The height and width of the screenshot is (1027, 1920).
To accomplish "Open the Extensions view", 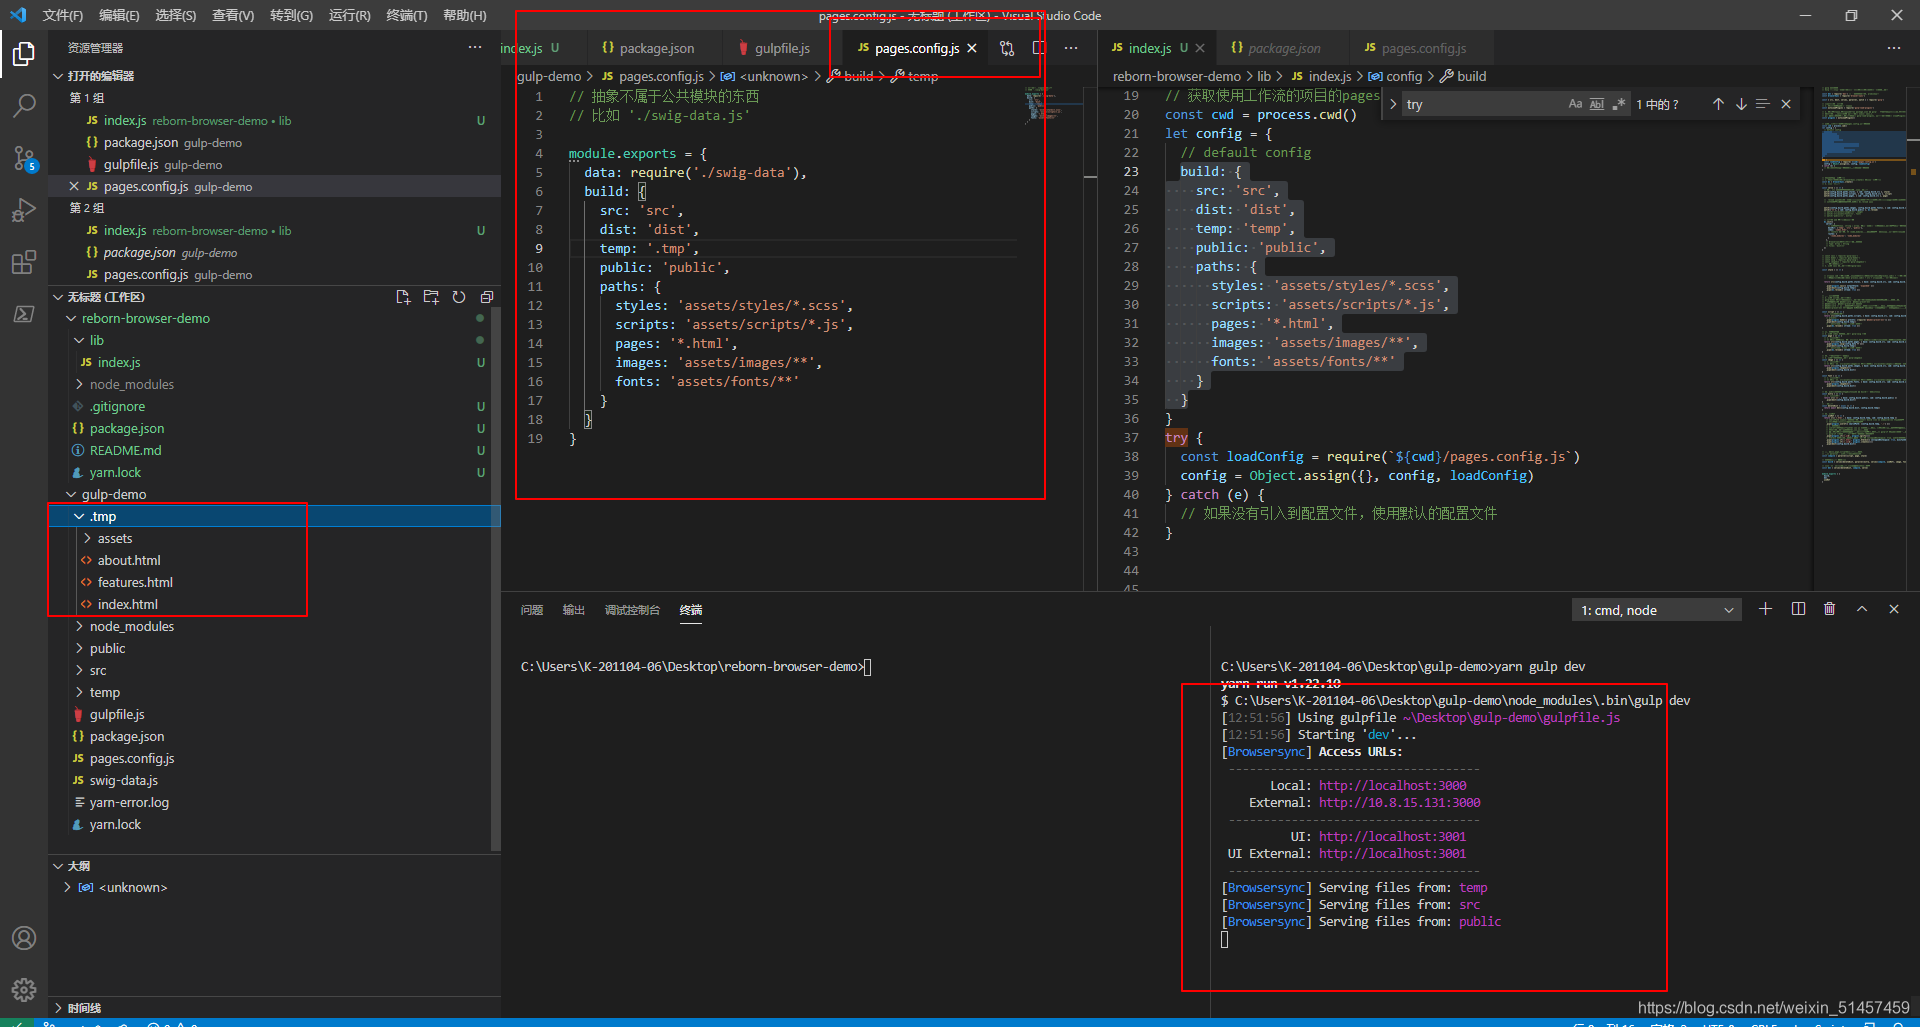I will [x=24, y=262].
